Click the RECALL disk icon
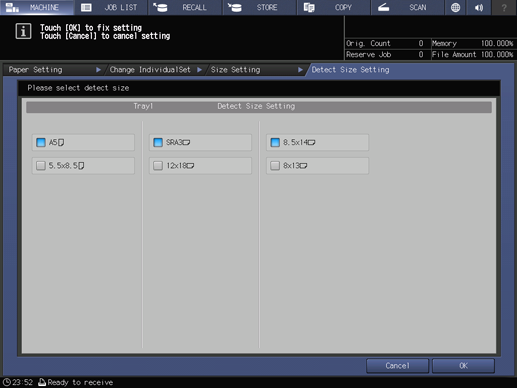The width and height of the screenshot is (517, 388). (x=160, y=7)
